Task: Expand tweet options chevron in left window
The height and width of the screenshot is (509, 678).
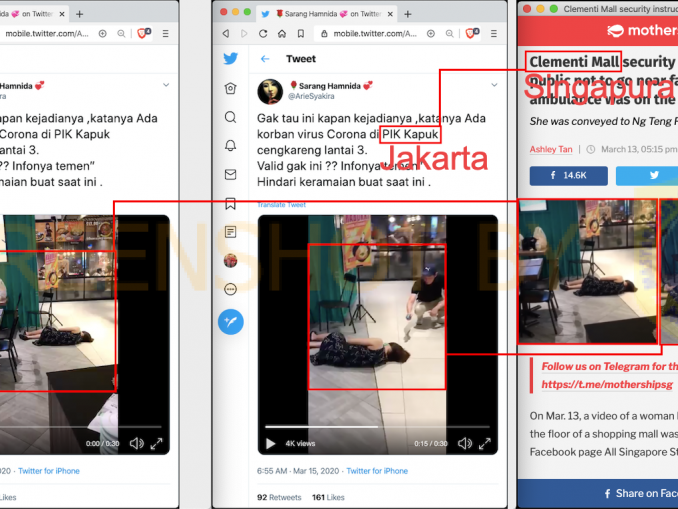Action: 166,85
